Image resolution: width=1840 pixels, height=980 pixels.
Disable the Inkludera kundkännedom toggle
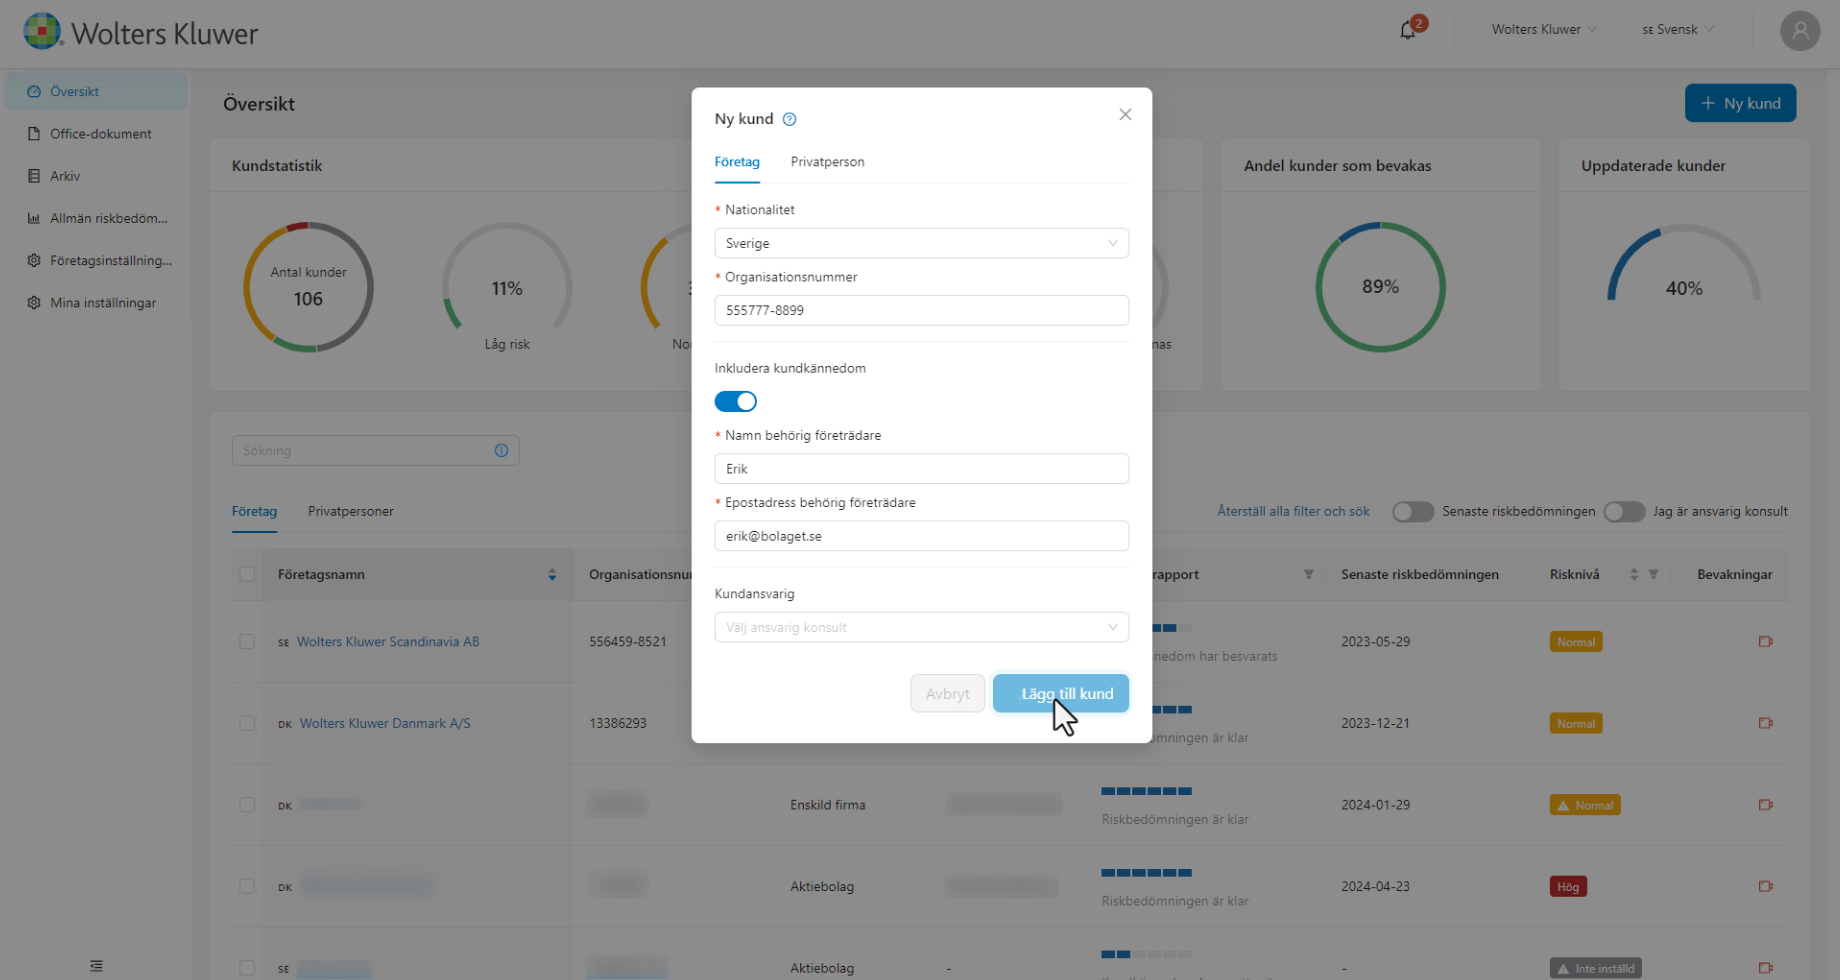(735, 402)
